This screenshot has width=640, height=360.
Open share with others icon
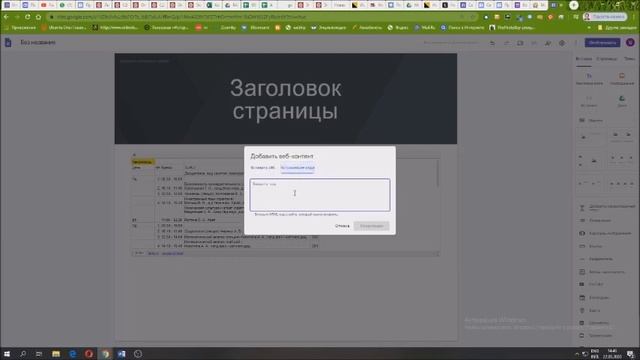coord(548,43)
